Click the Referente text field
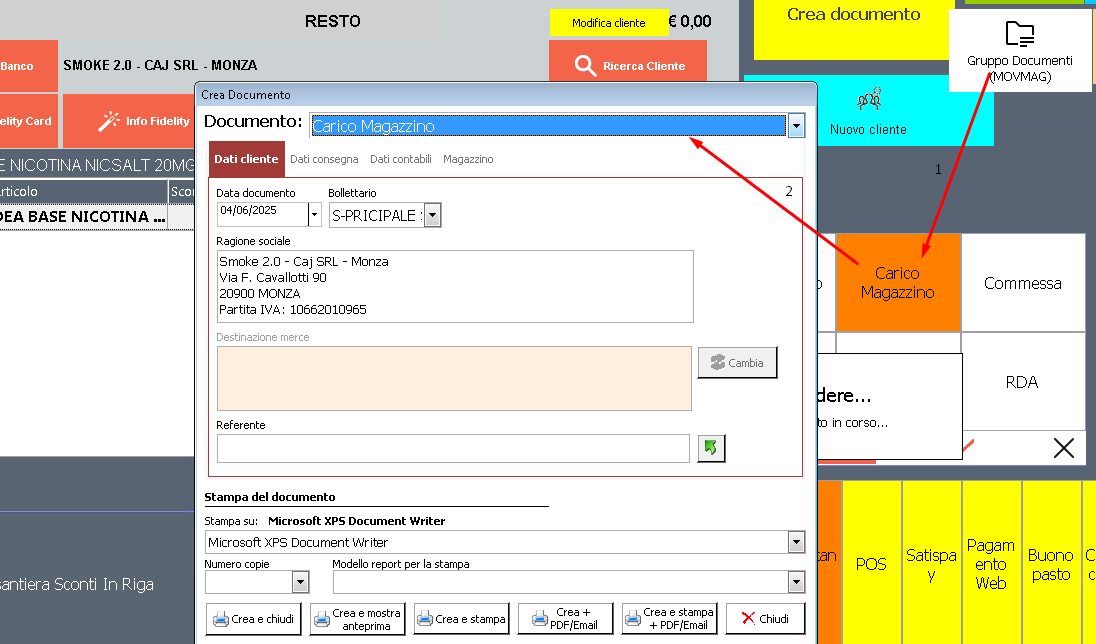This screenshot has height=644, width=1096. 453,448
